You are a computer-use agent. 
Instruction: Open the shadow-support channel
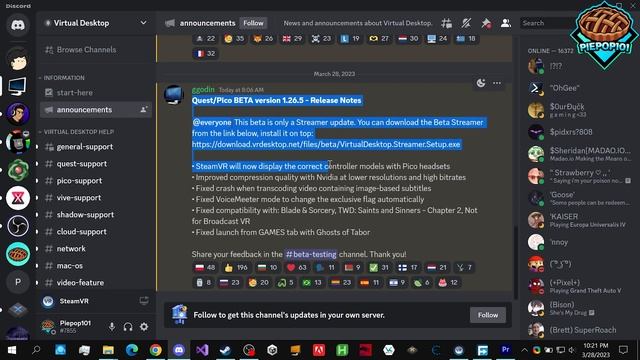(96, 215)
